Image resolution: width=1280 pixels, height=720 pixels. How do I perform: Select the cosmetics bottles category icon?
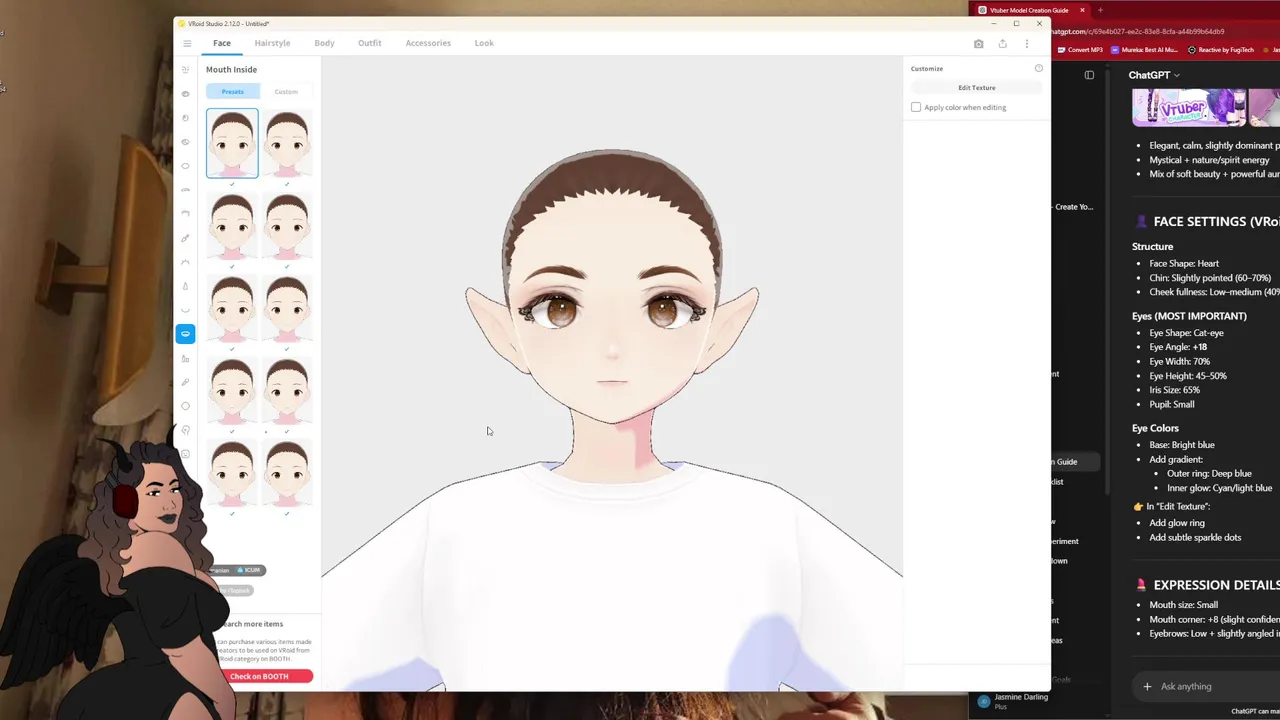pos(185,358)
